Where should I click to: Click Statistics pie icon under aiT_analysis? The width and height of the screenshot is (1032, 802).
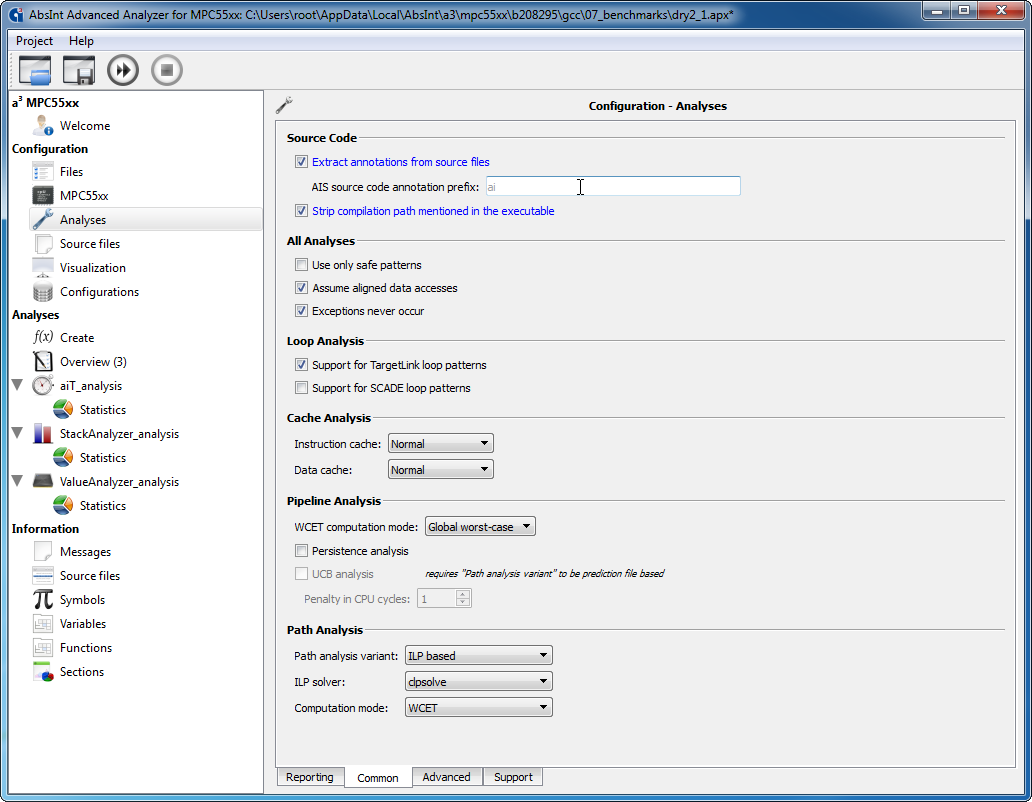coord(63,409)
